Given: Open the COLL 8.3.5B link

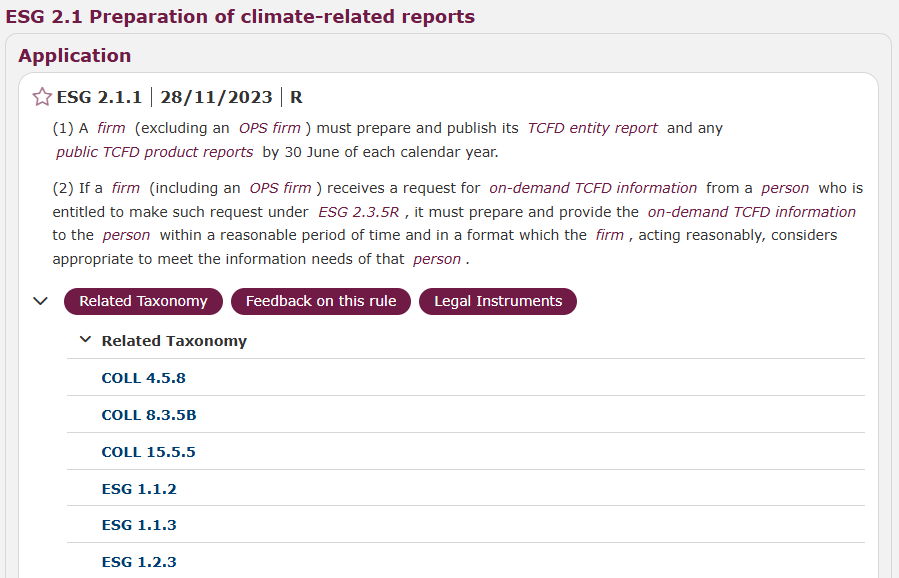Looking at the screenshot, I should [x=148, y=415].
